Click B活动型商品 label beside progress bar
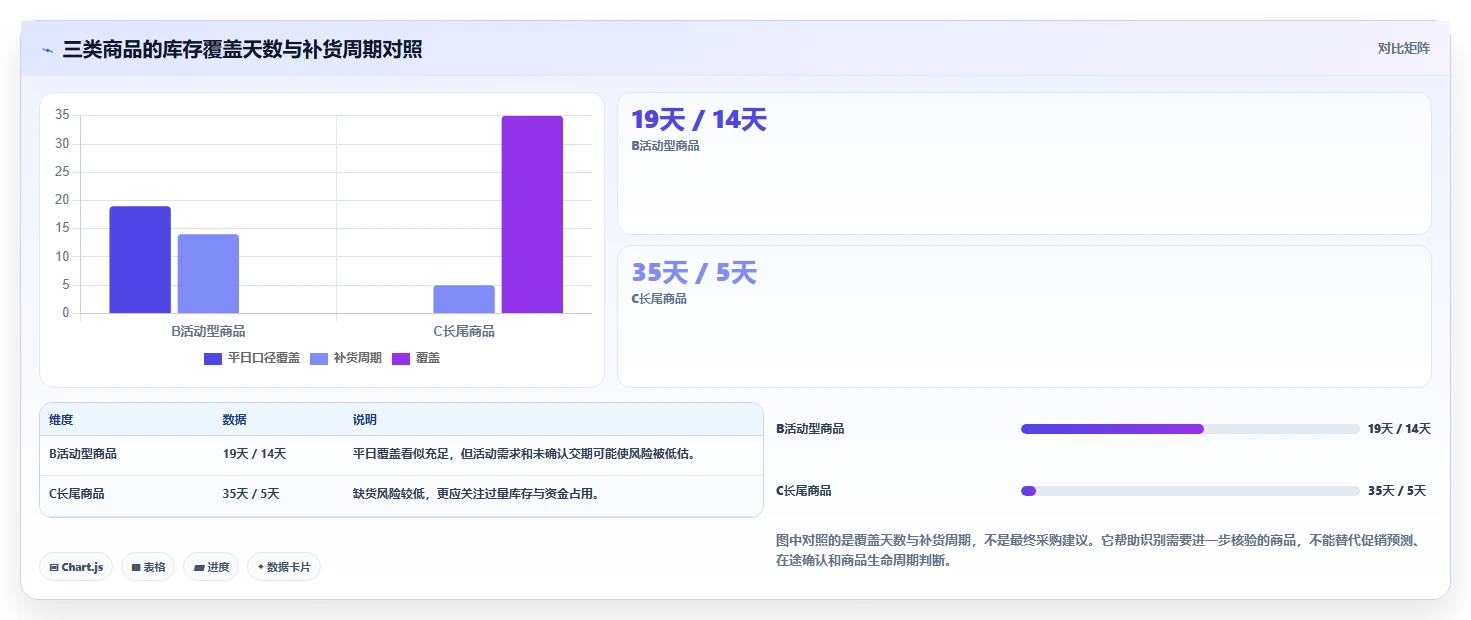The image size is (1471, 620). (x=811, y=429)
